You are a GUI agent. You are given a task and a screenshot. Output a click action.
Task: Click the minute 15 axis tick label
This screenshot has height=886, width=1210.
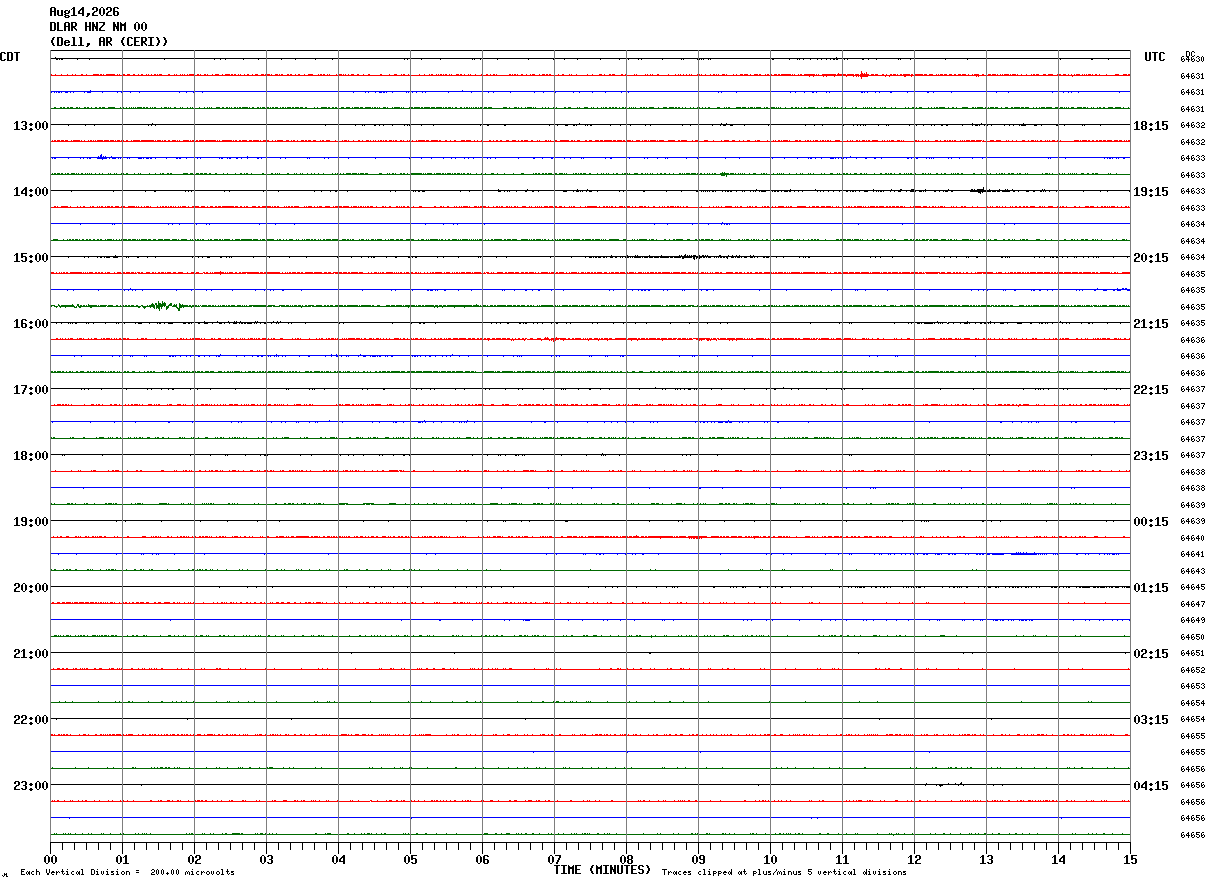[1130, 859]
